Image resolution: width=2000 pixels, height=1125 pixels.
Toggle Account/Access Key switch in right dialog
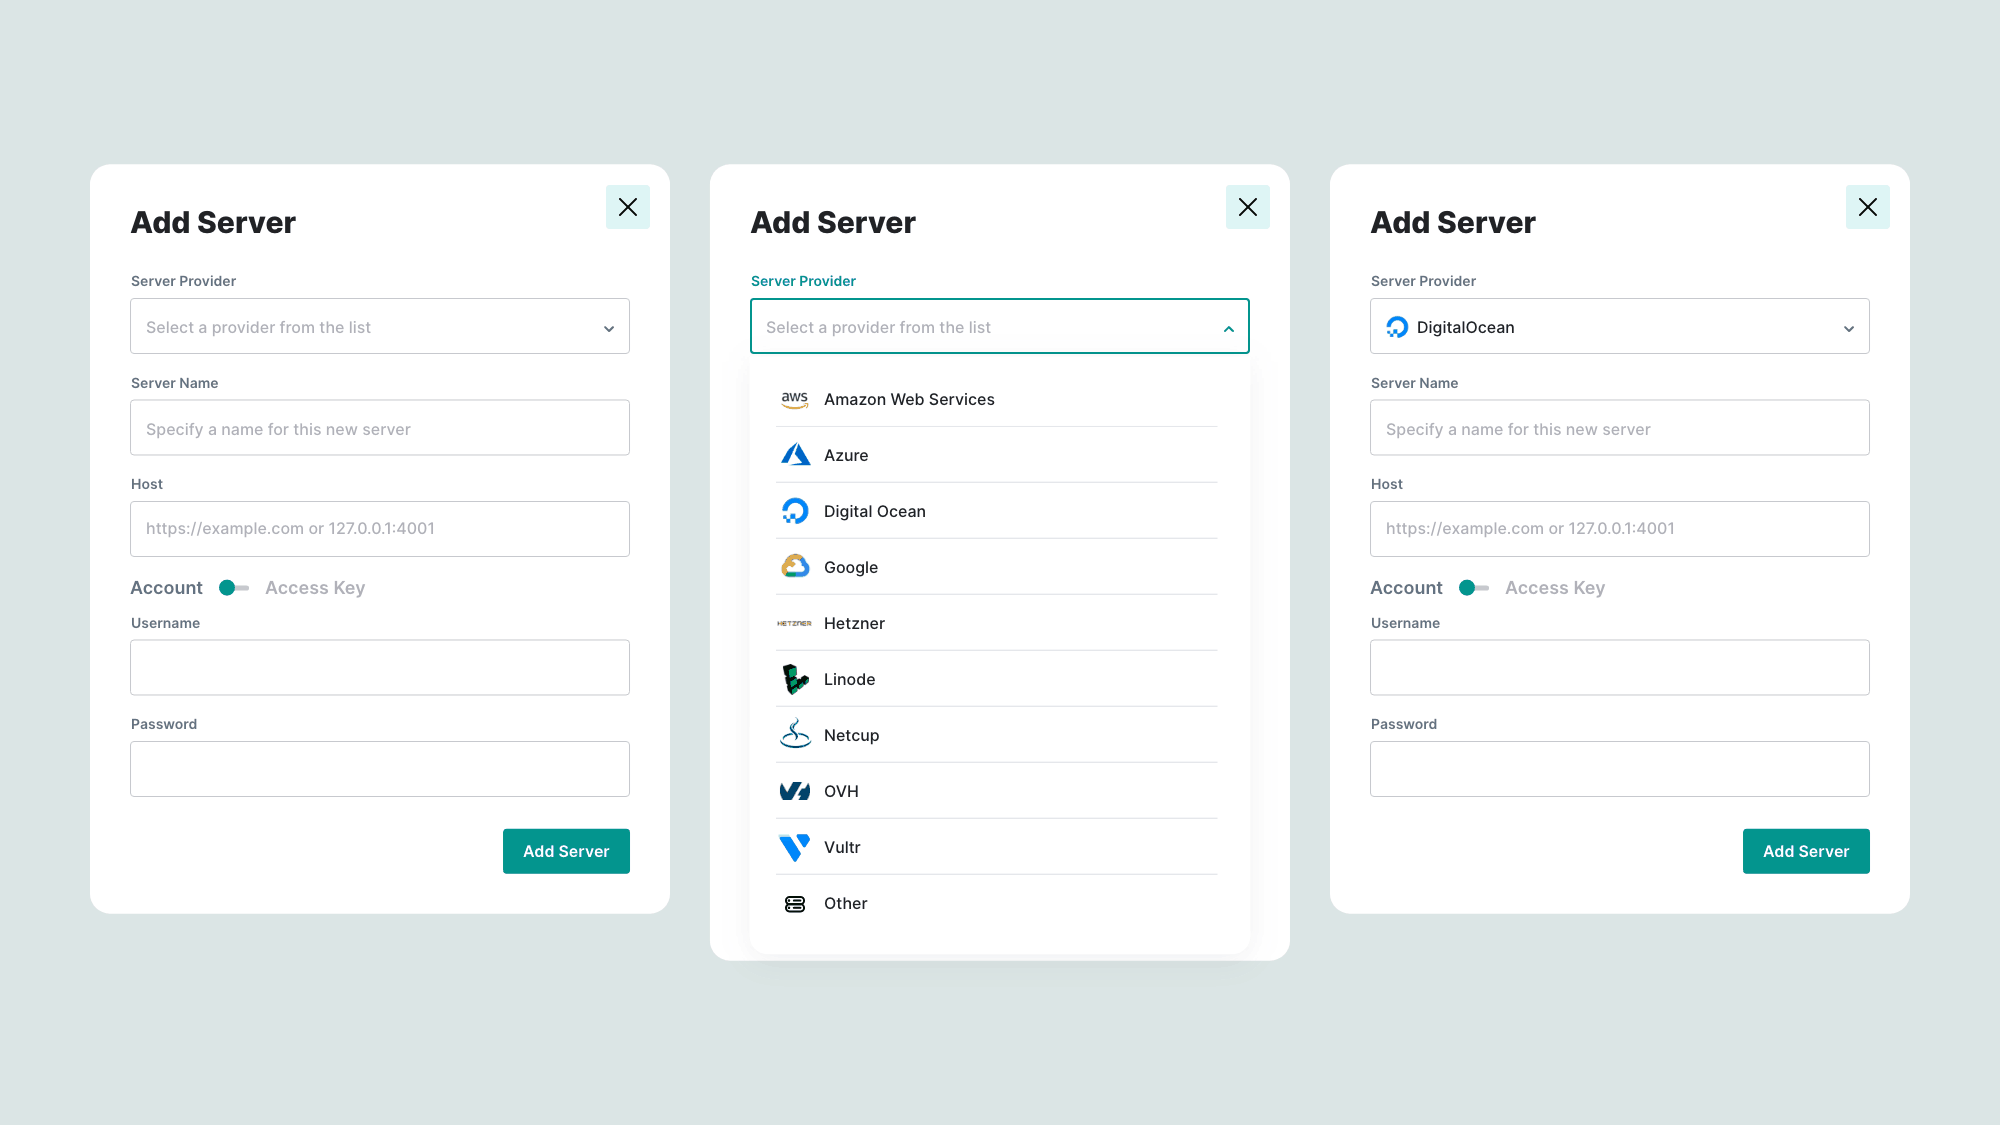pos(1474,588)
